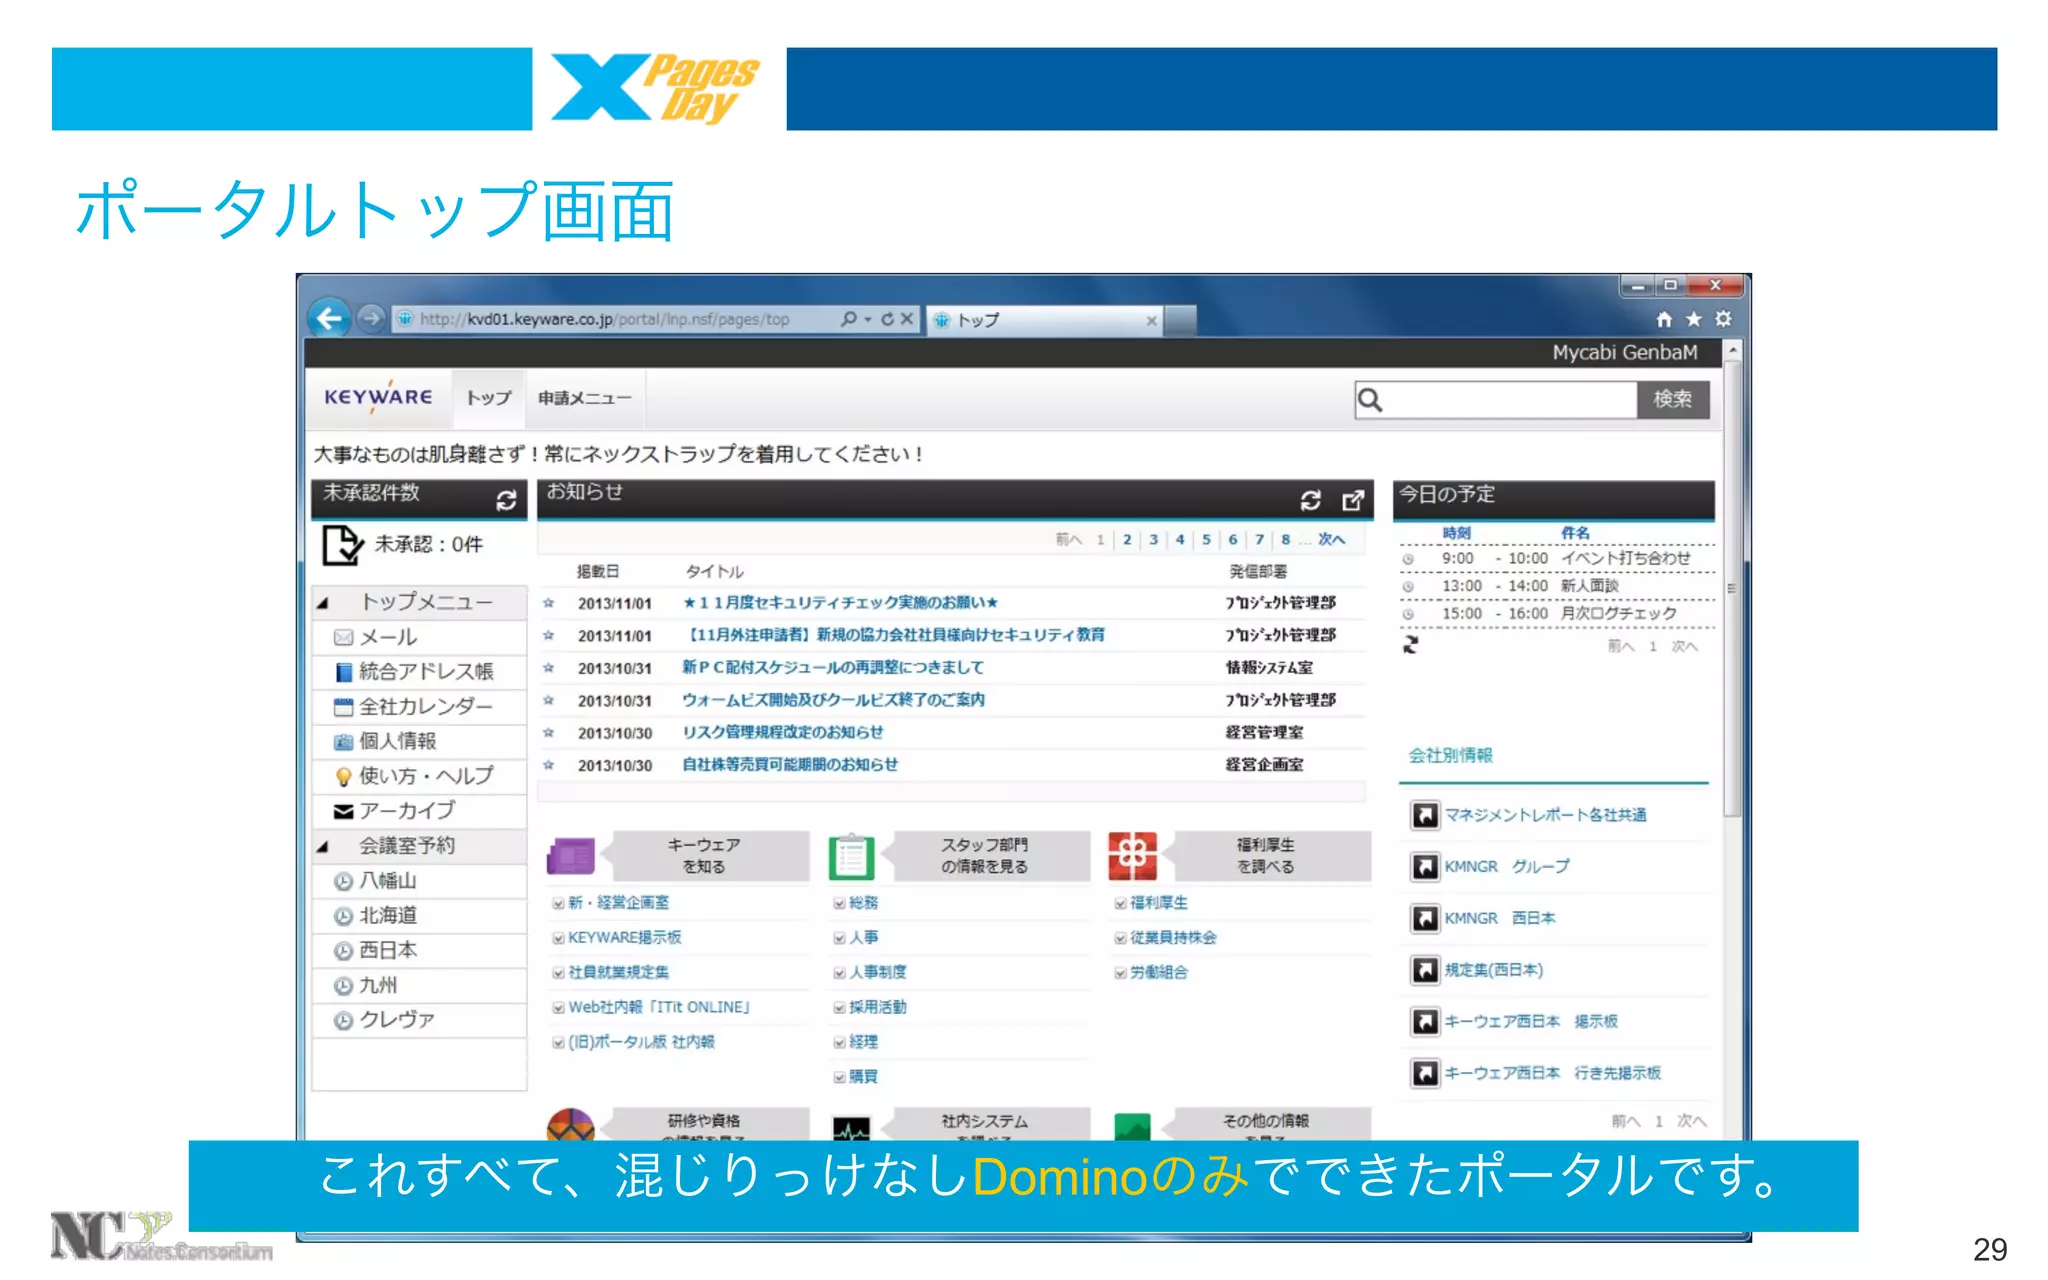2048x1280 pixels.
Task: Refresh the 未承認件数 panel
Action: click(506, 499)
